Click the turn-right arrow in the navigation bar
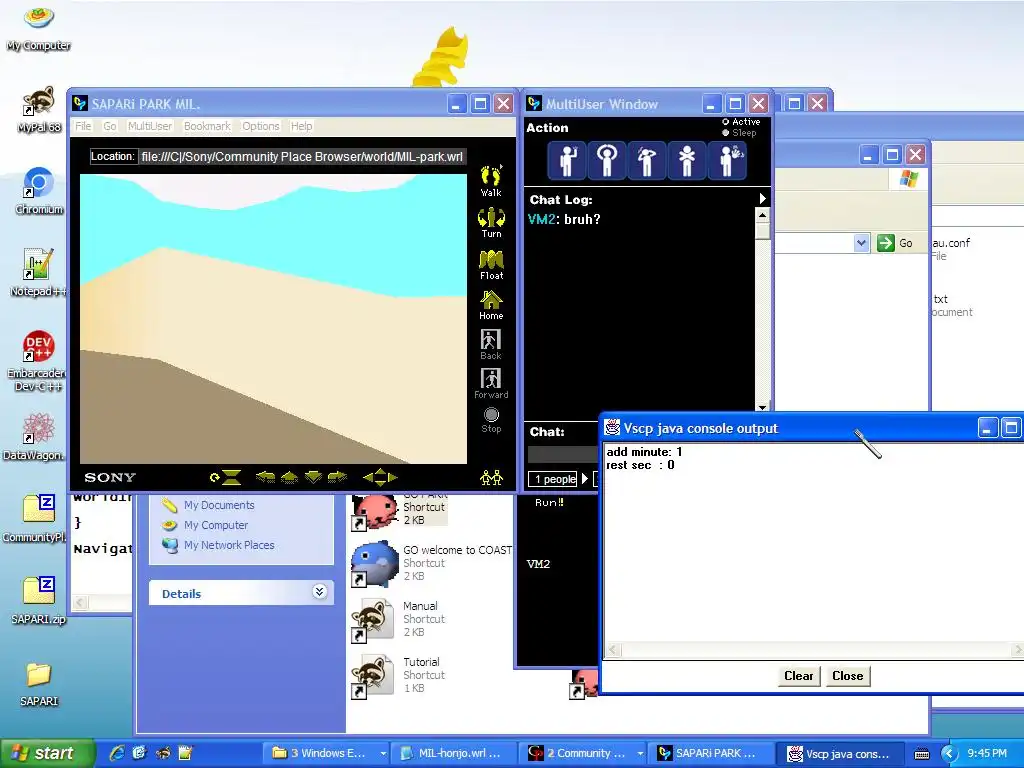The width and height of the screenshot is (1024, 768). point(337,478)
